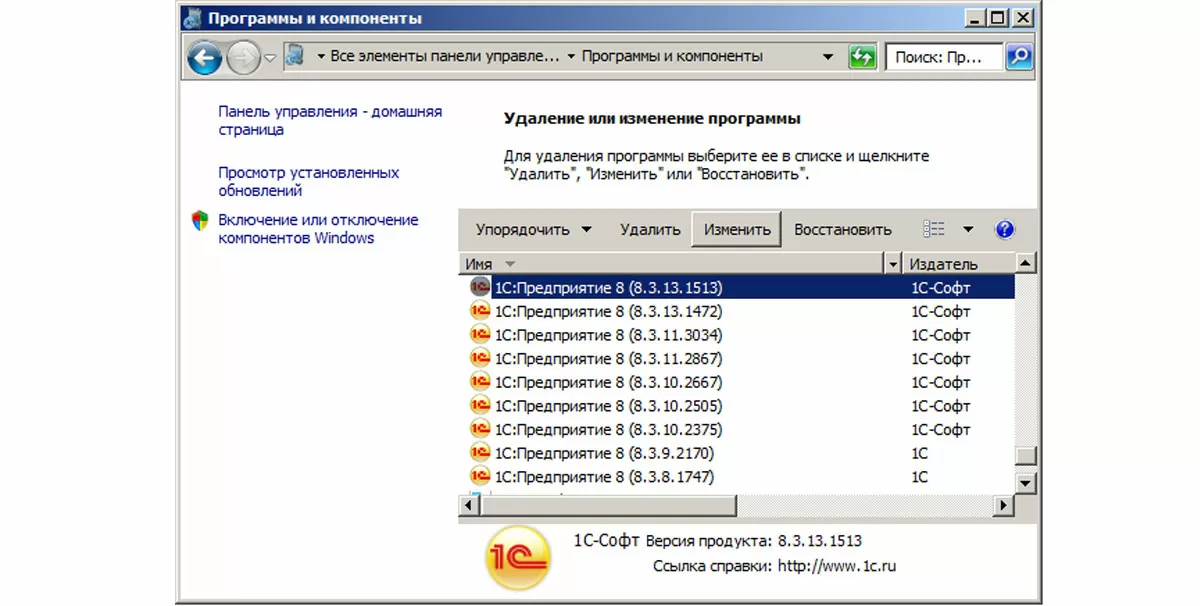Open the 'Упорядочить' menu

coord(534,229)
